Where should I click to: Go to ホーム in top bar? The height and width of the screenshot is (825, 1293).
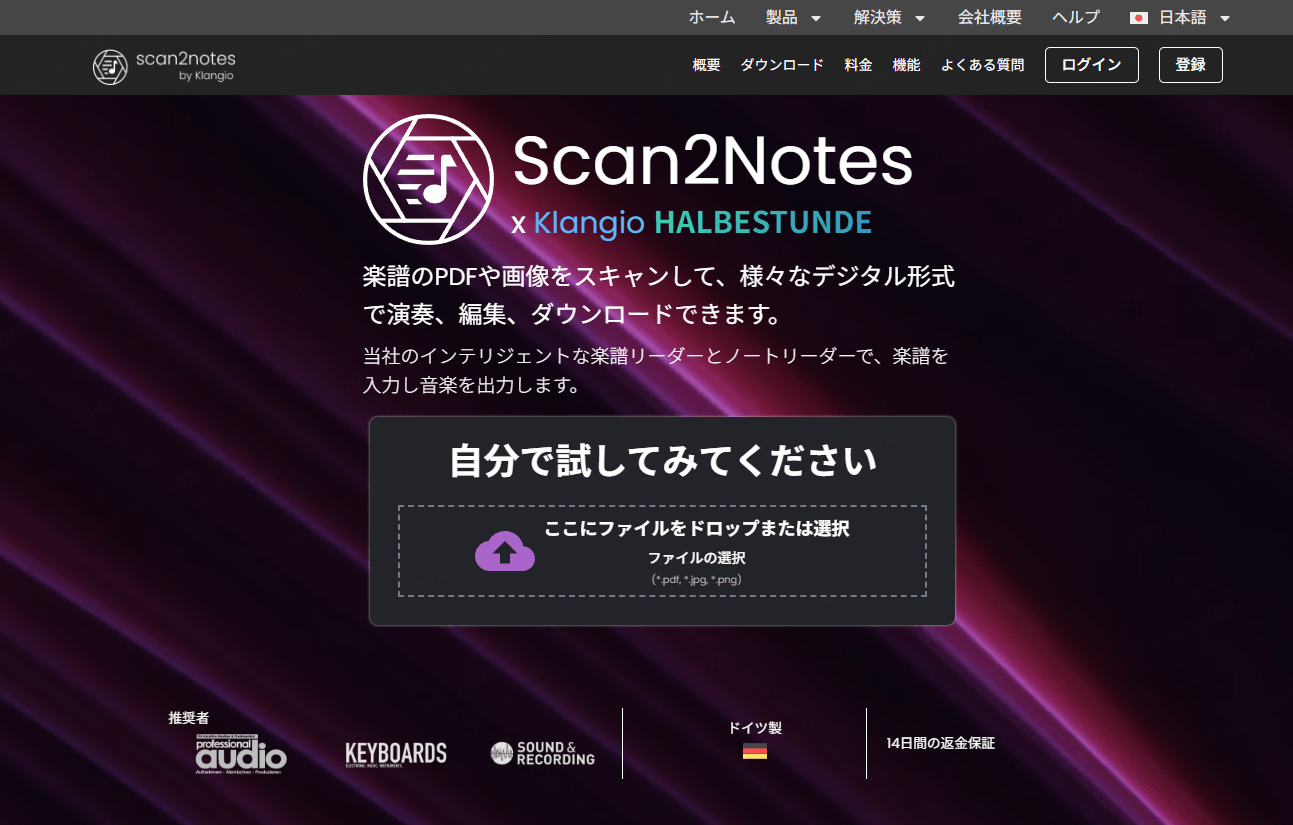[712, 18]
